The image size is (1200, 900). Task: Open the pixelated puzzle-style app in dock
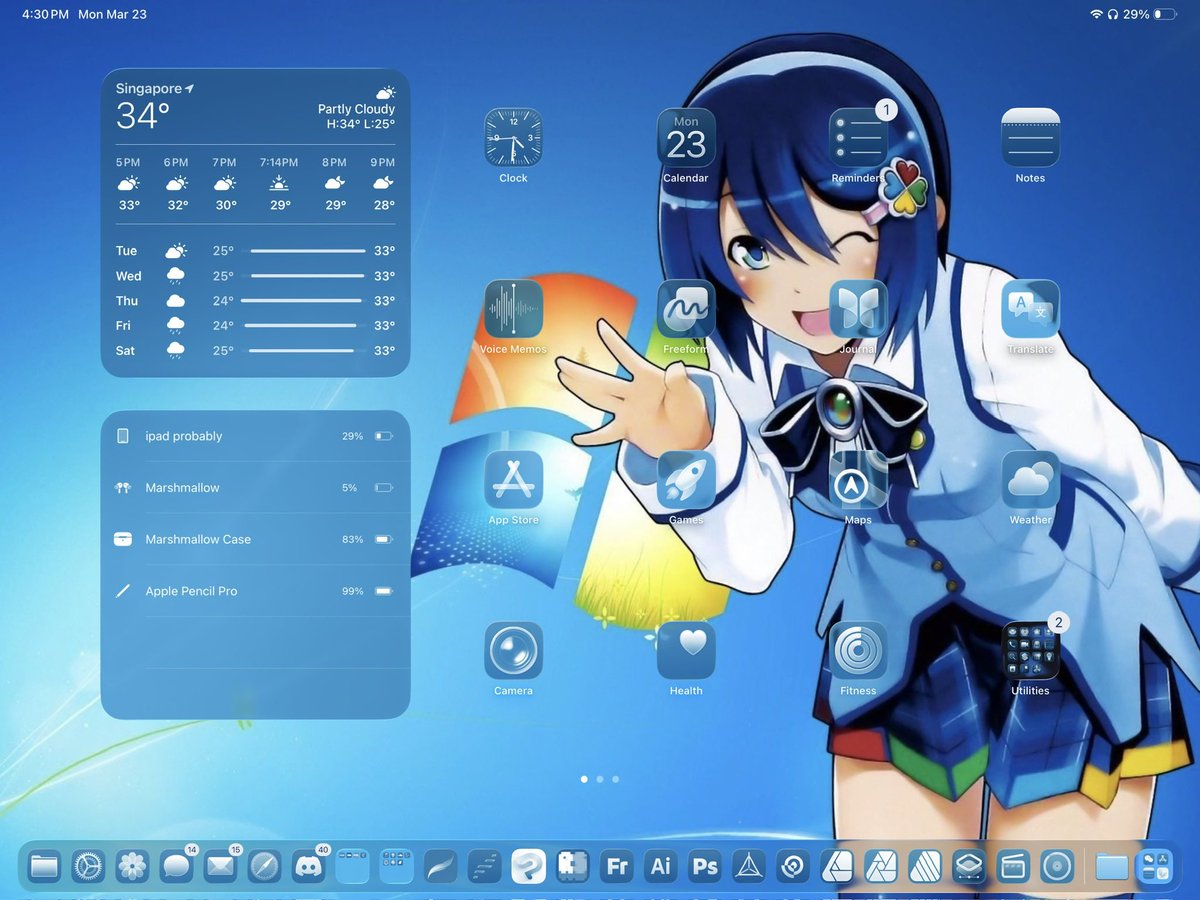pyautogui.click(x=573, y=866)
